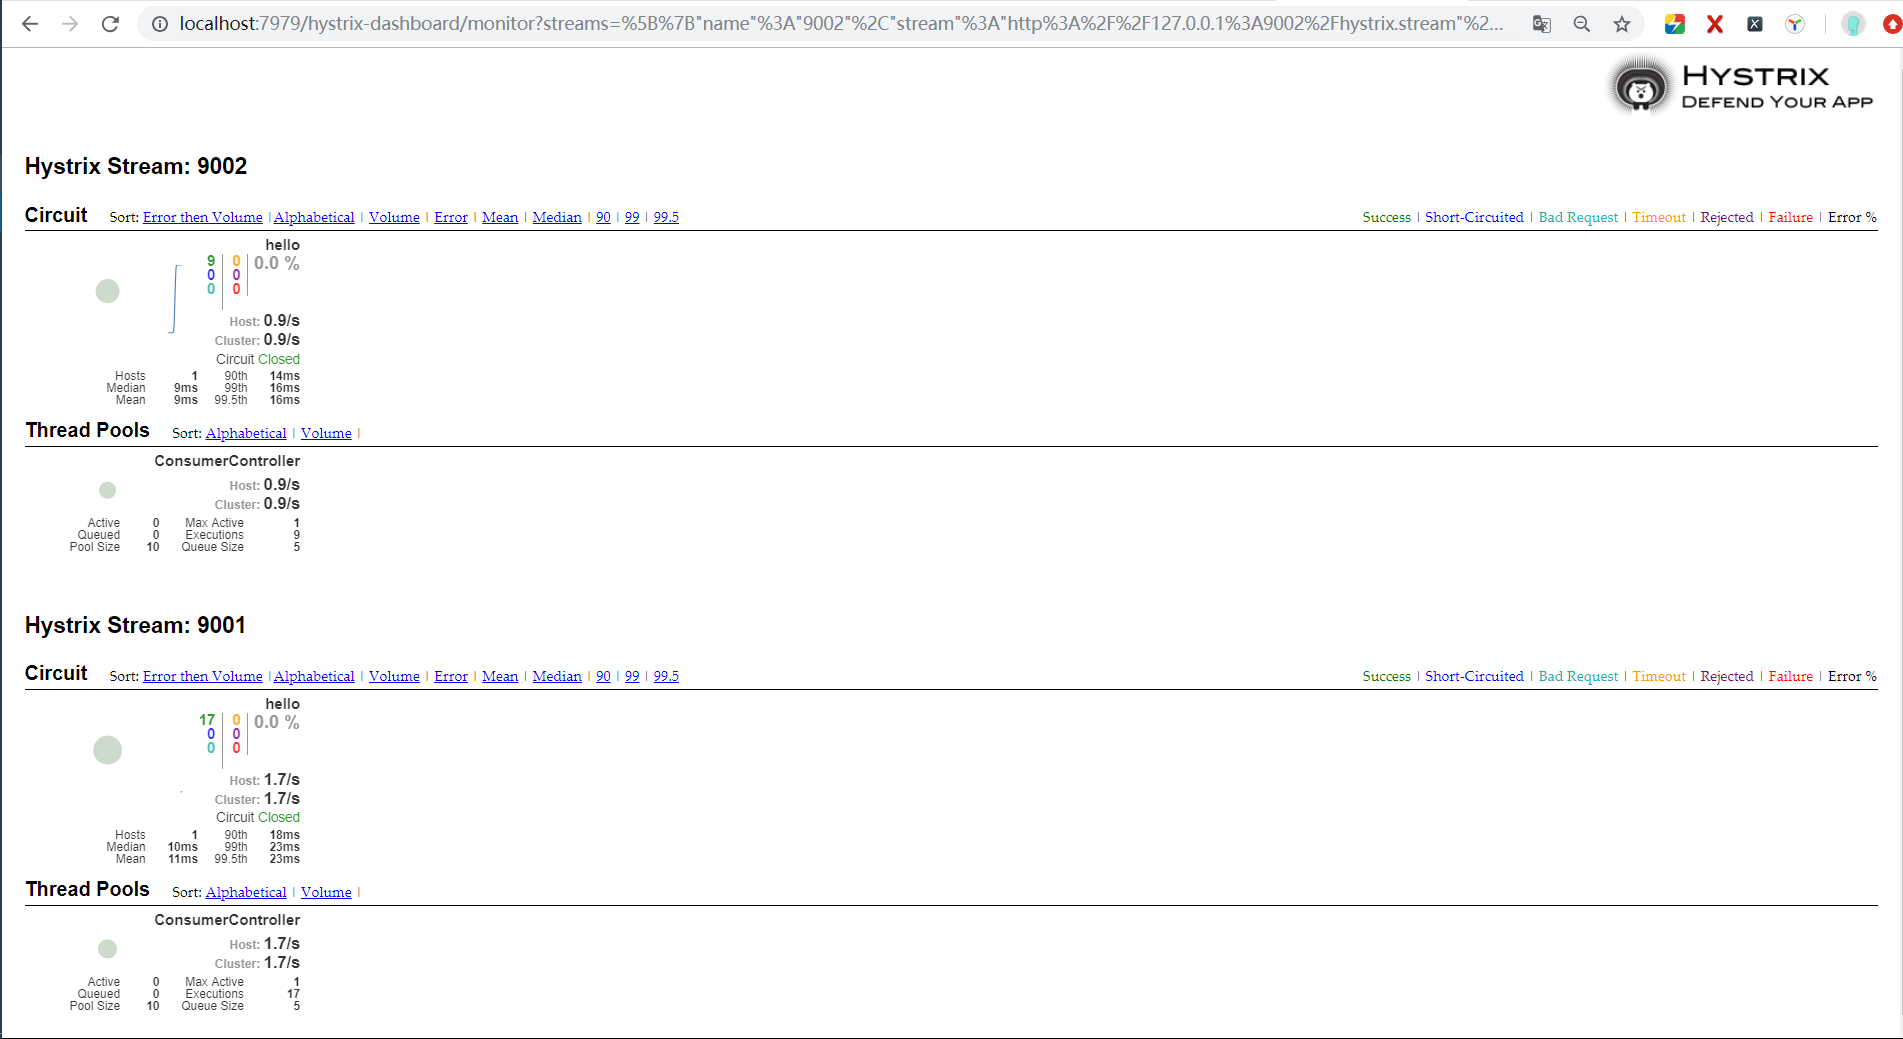Sort 9002 circuits by Mean
The height and width of the screenshot is (1039, 1903).
[x=500, y=217]
